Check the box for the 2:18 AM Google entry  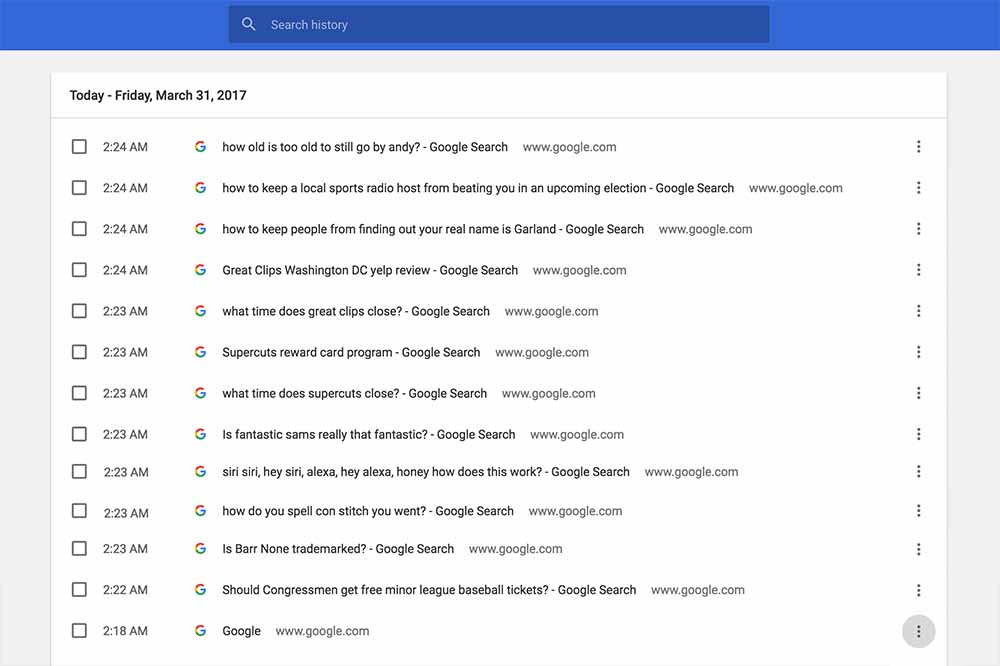pos(79,631)
